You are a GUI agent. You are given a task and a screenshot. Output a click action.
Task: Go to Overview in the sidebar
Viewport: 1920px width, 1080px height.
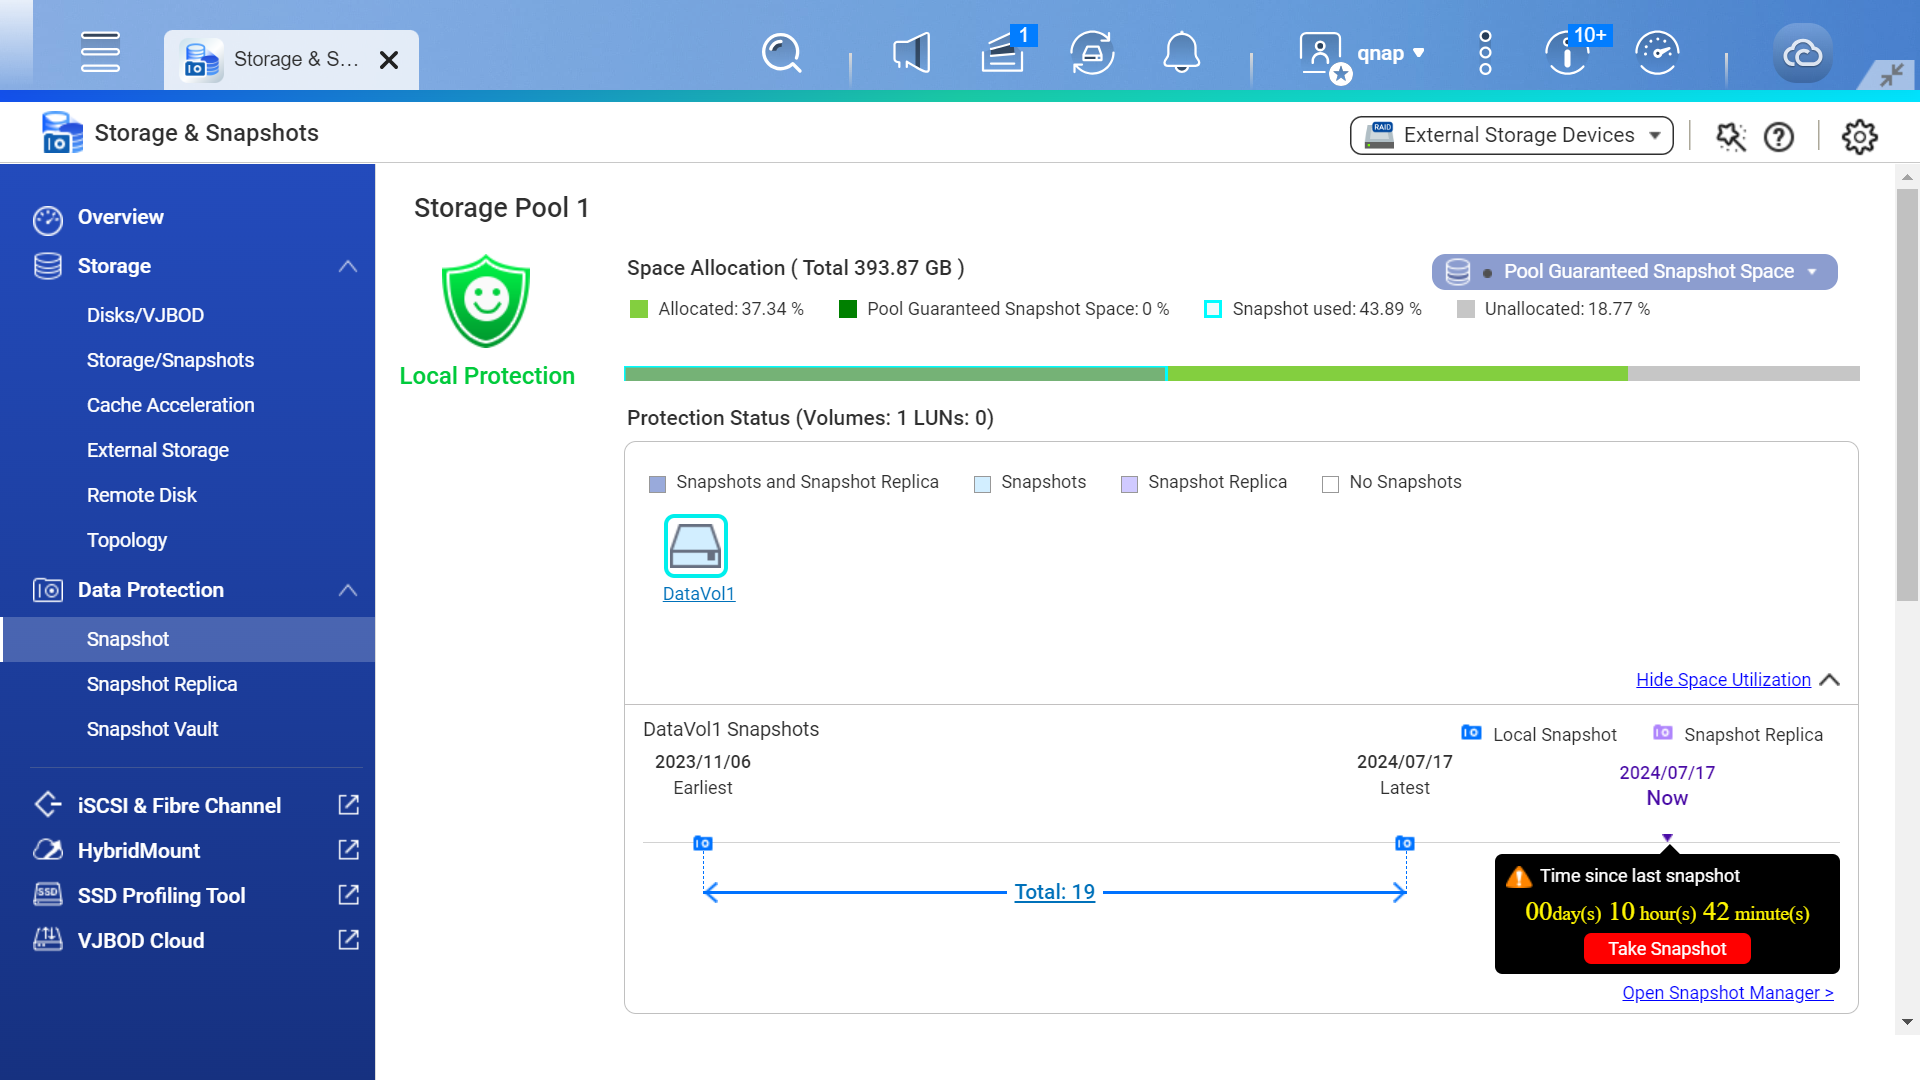coord(120,217)
